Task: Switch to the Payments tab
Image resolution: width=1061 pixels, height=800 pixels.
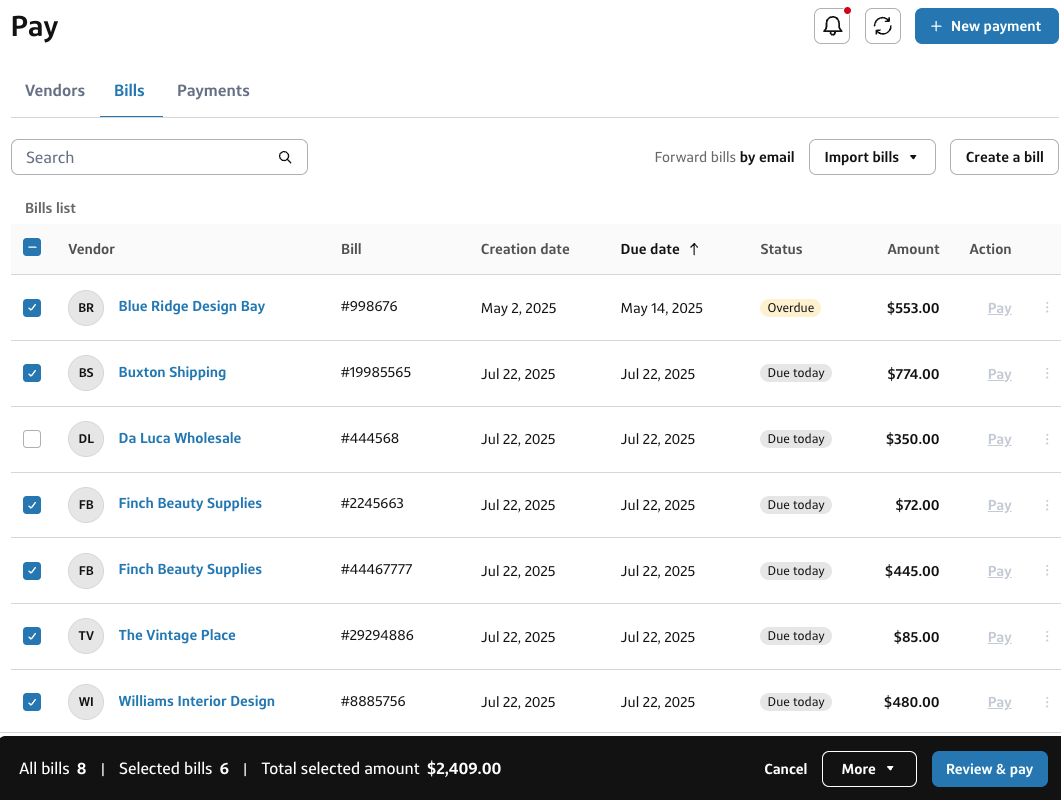Action: (x=213, y=91)
